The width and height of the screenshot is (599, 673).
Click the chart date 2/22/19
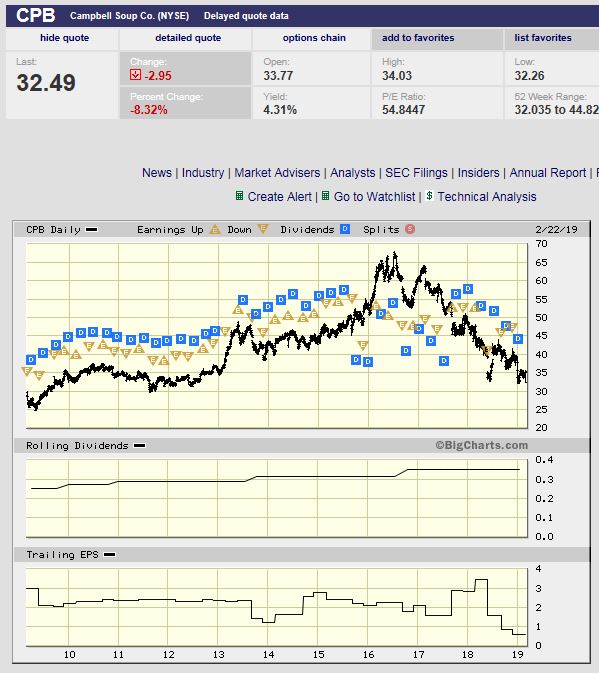pos(556,230)
